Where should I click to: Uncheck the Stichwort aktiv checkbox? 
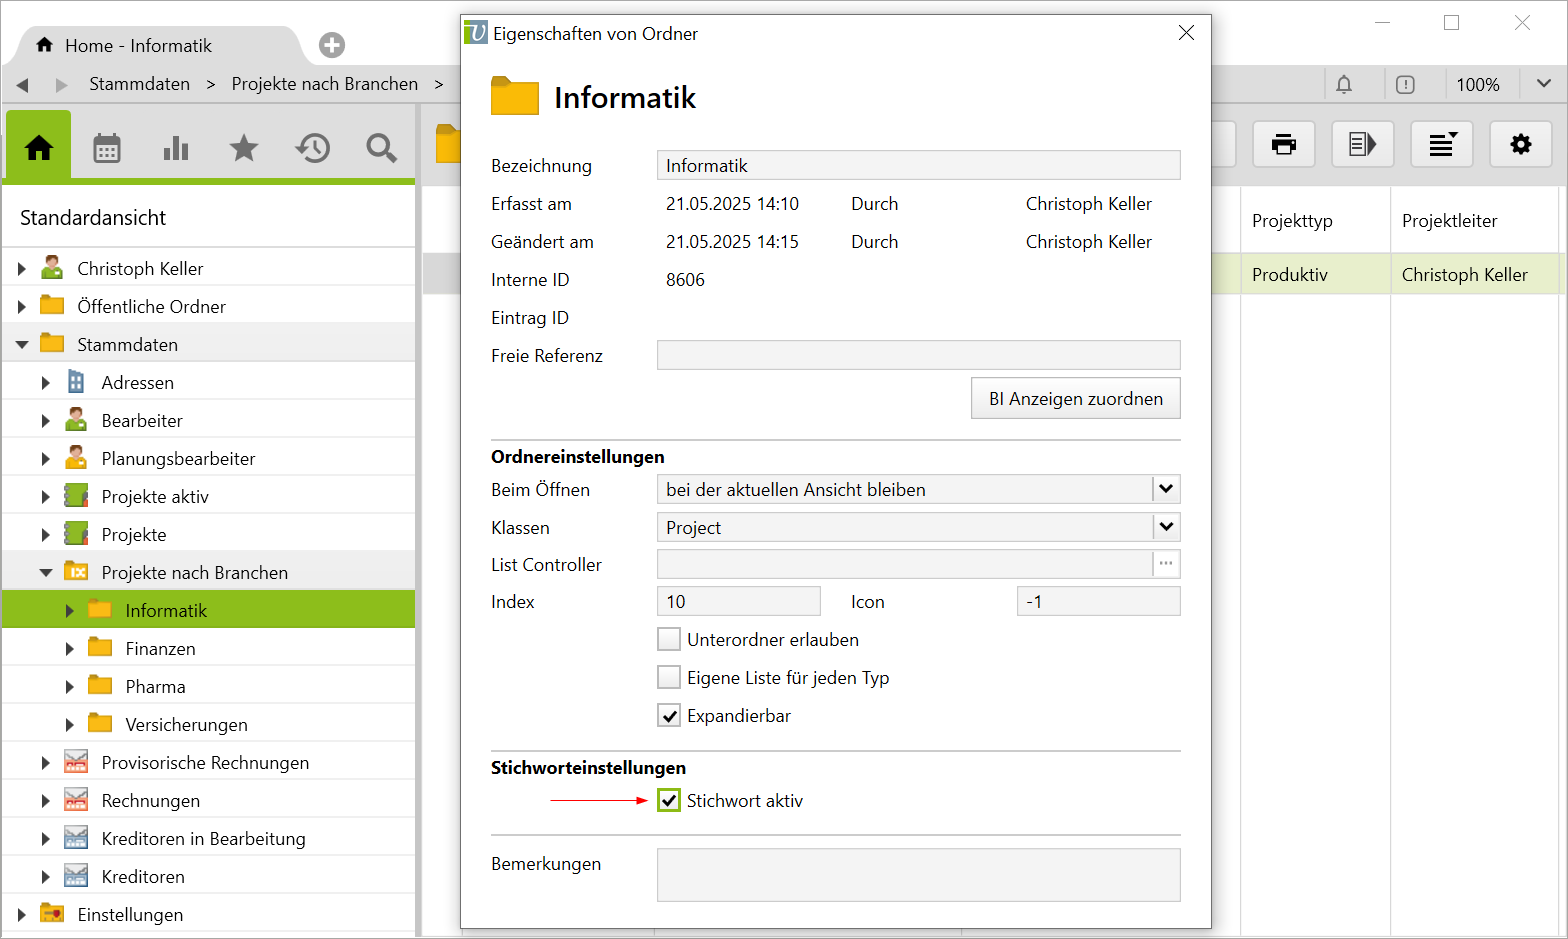click(x=669, y=800)
